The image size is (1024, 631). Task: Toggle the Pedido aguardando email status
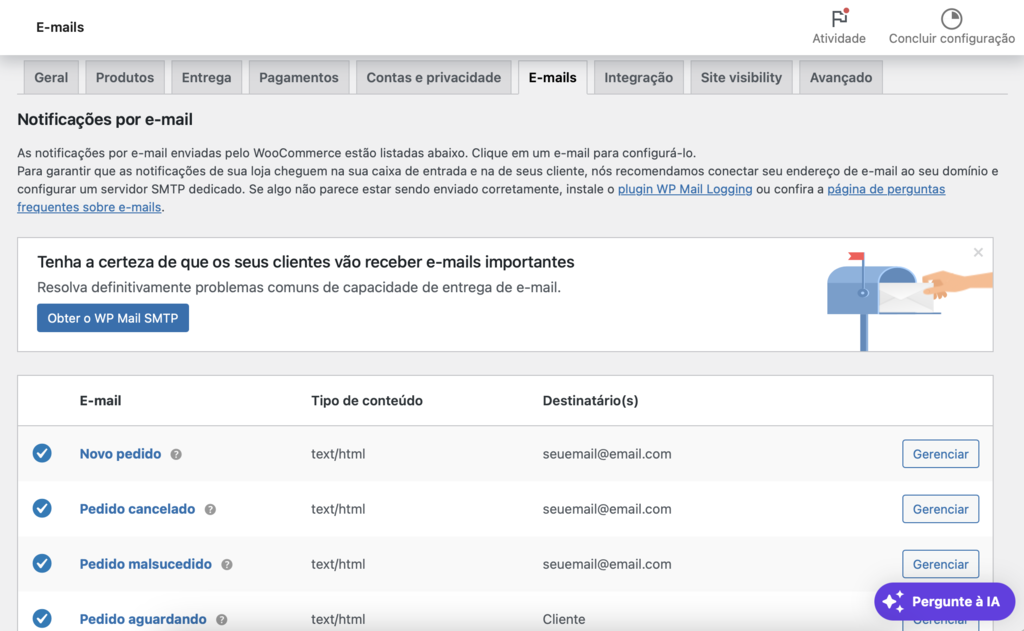[x=42, y=618]
